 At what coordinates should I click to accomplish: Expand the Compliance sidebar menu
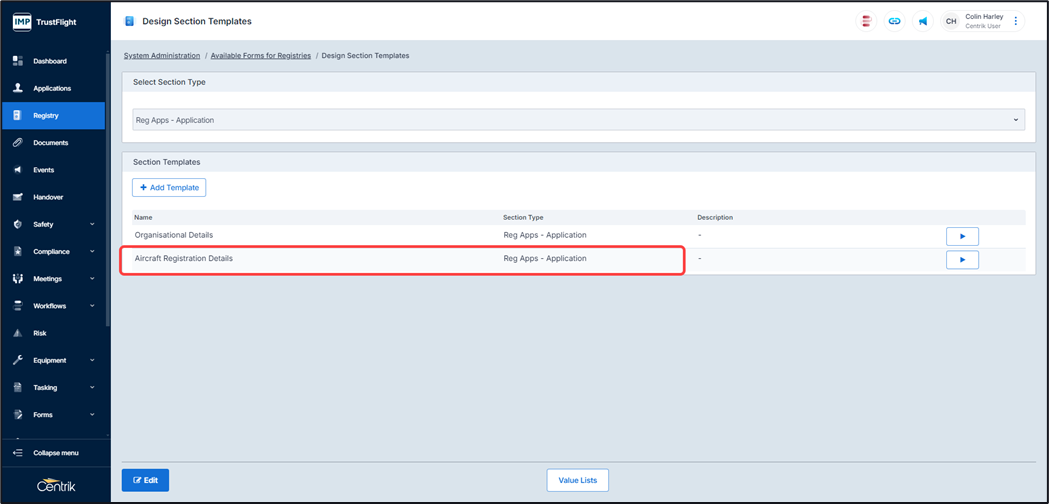[54, 252]
